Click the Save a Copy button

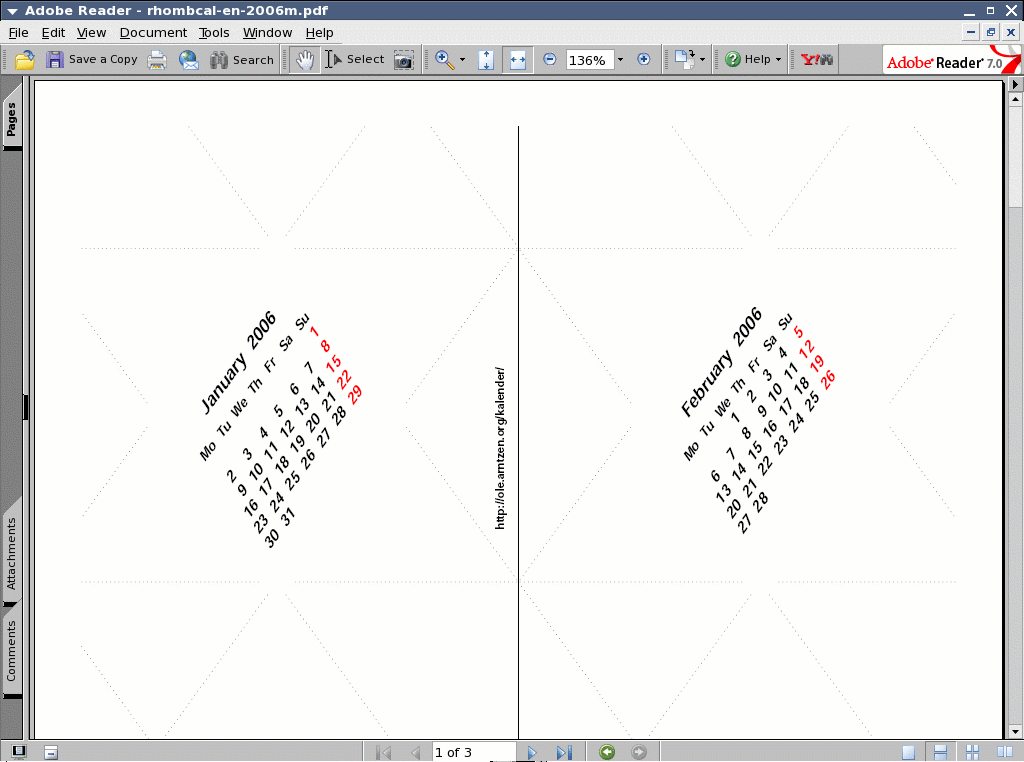tap(92, 60)
